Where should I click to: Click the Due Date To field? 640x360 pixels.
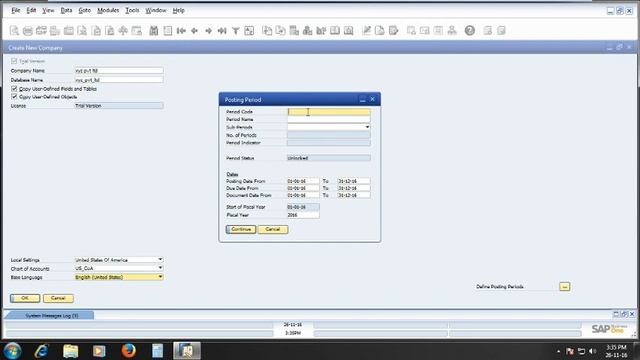353,188
